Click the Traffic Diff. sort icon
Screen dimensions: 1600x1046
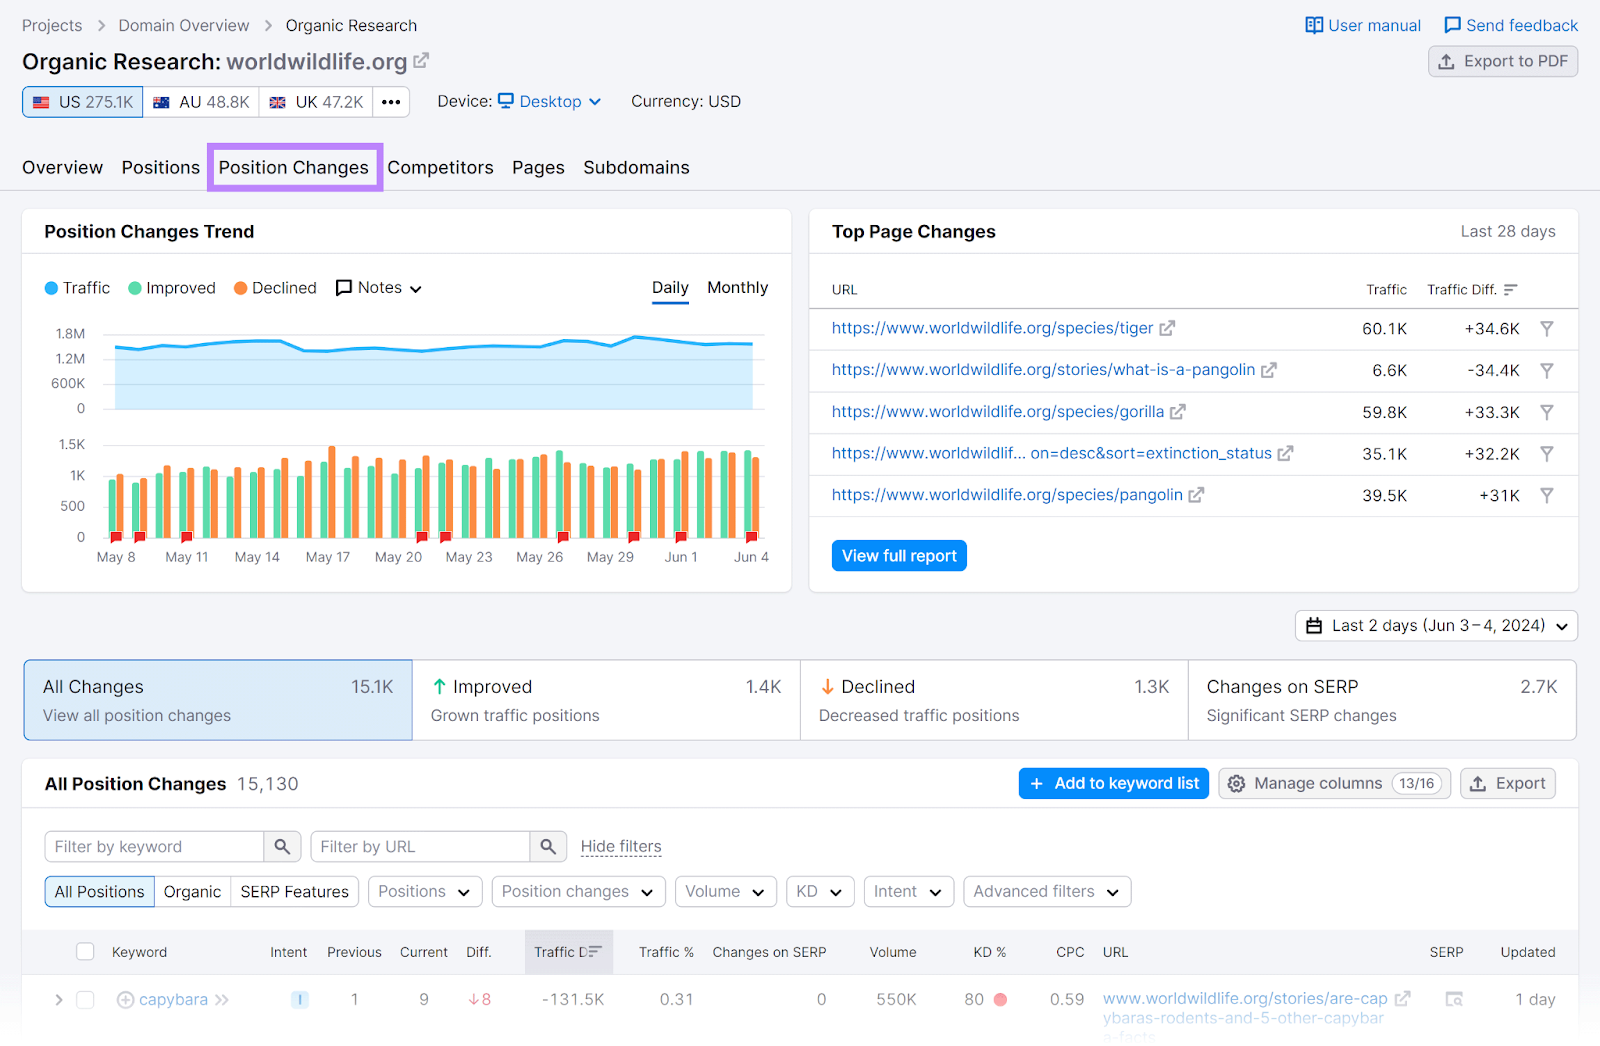[1510, 290]
